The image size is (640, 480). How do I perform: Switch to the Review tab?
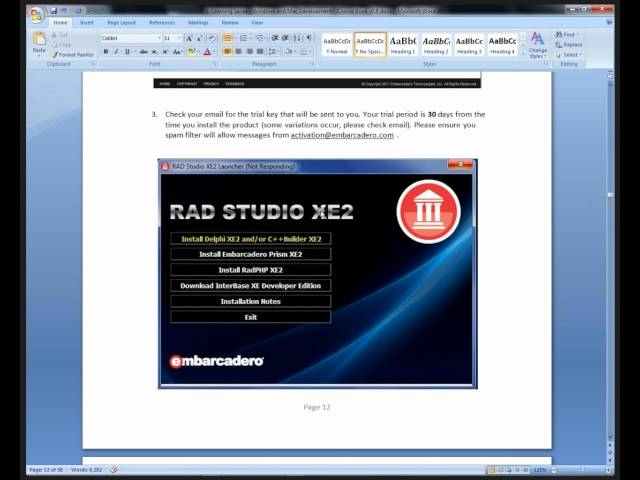click(230, 23)
